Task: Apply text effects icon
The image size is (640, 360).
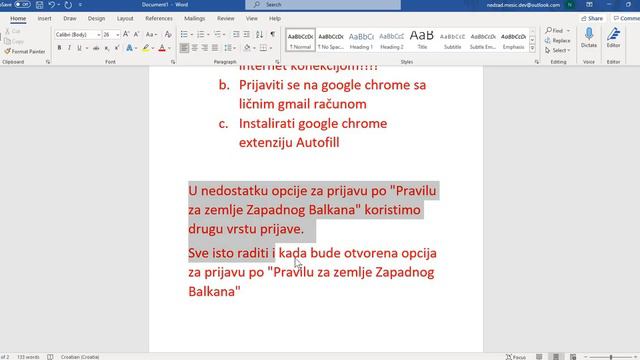Action: tap(129, 48)
